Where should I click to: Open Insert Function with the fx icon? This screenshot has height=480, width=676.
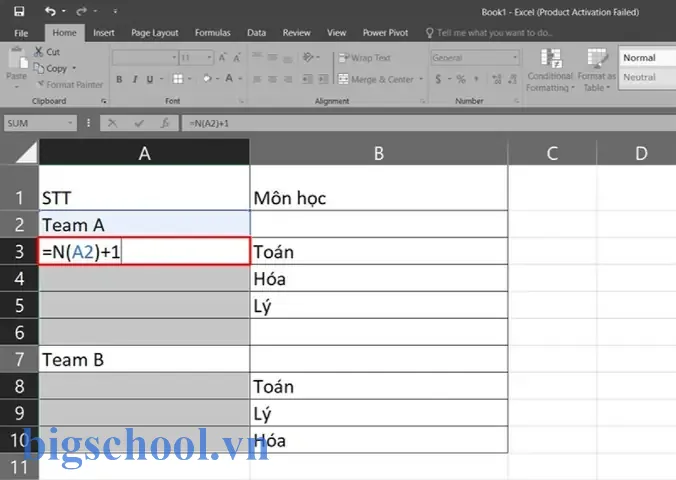click(x=165, y=123)
